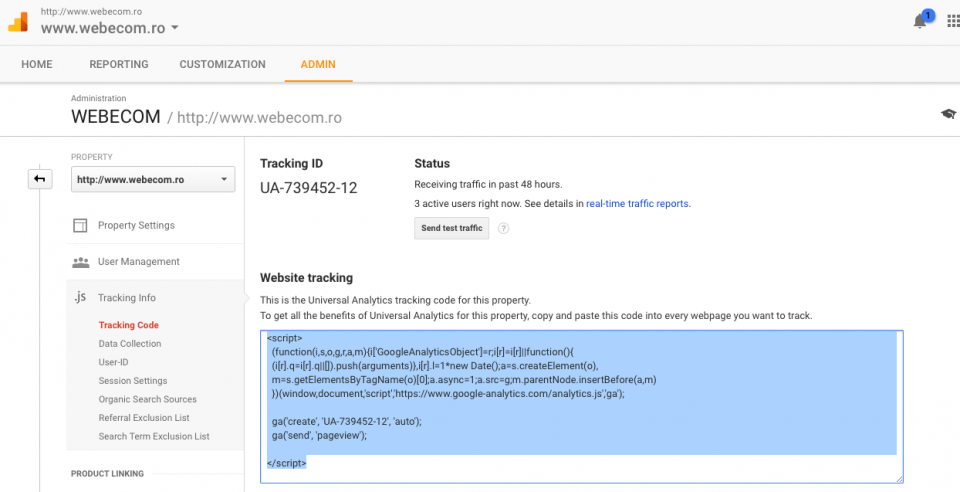Open the Google apps grid
This screenshot has height=492, width=960.
[951, 21]
